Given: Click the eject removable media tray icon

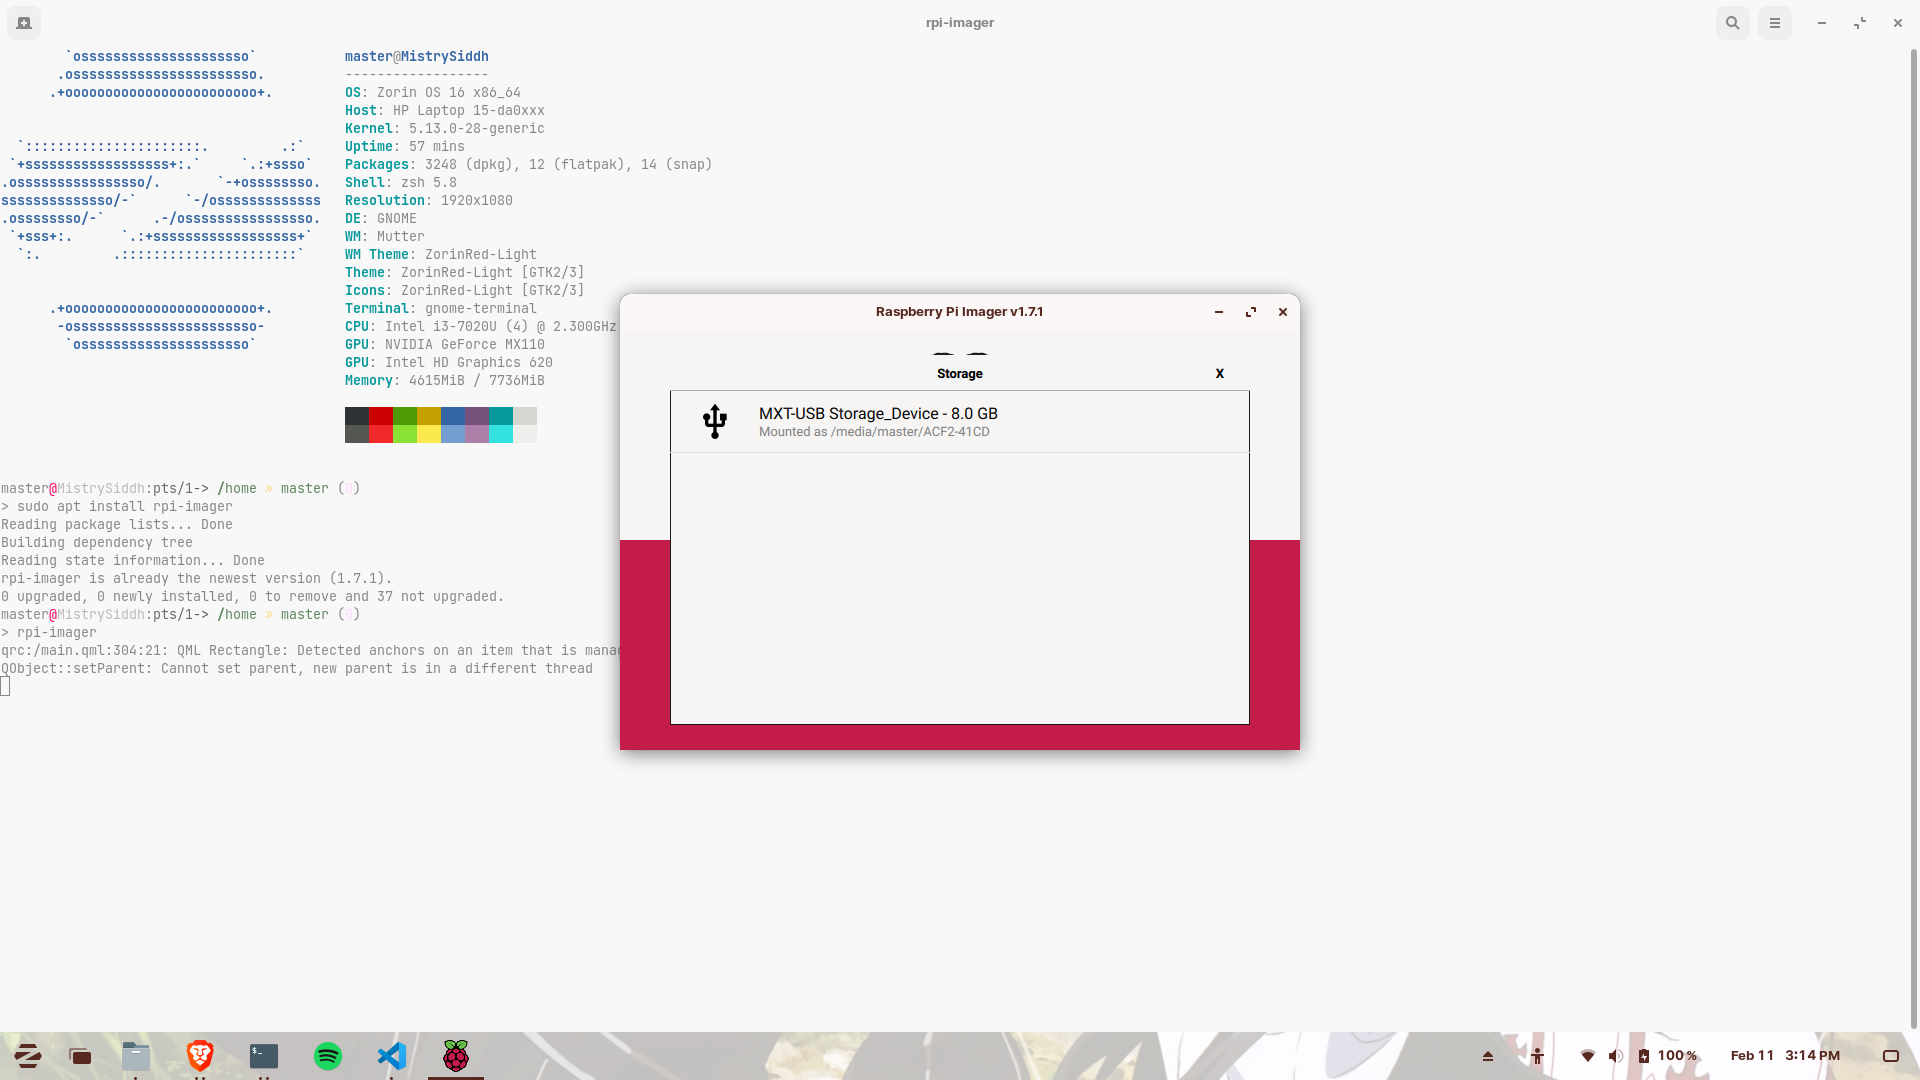Looking at the screenshot, I should click(1488, 1056).
